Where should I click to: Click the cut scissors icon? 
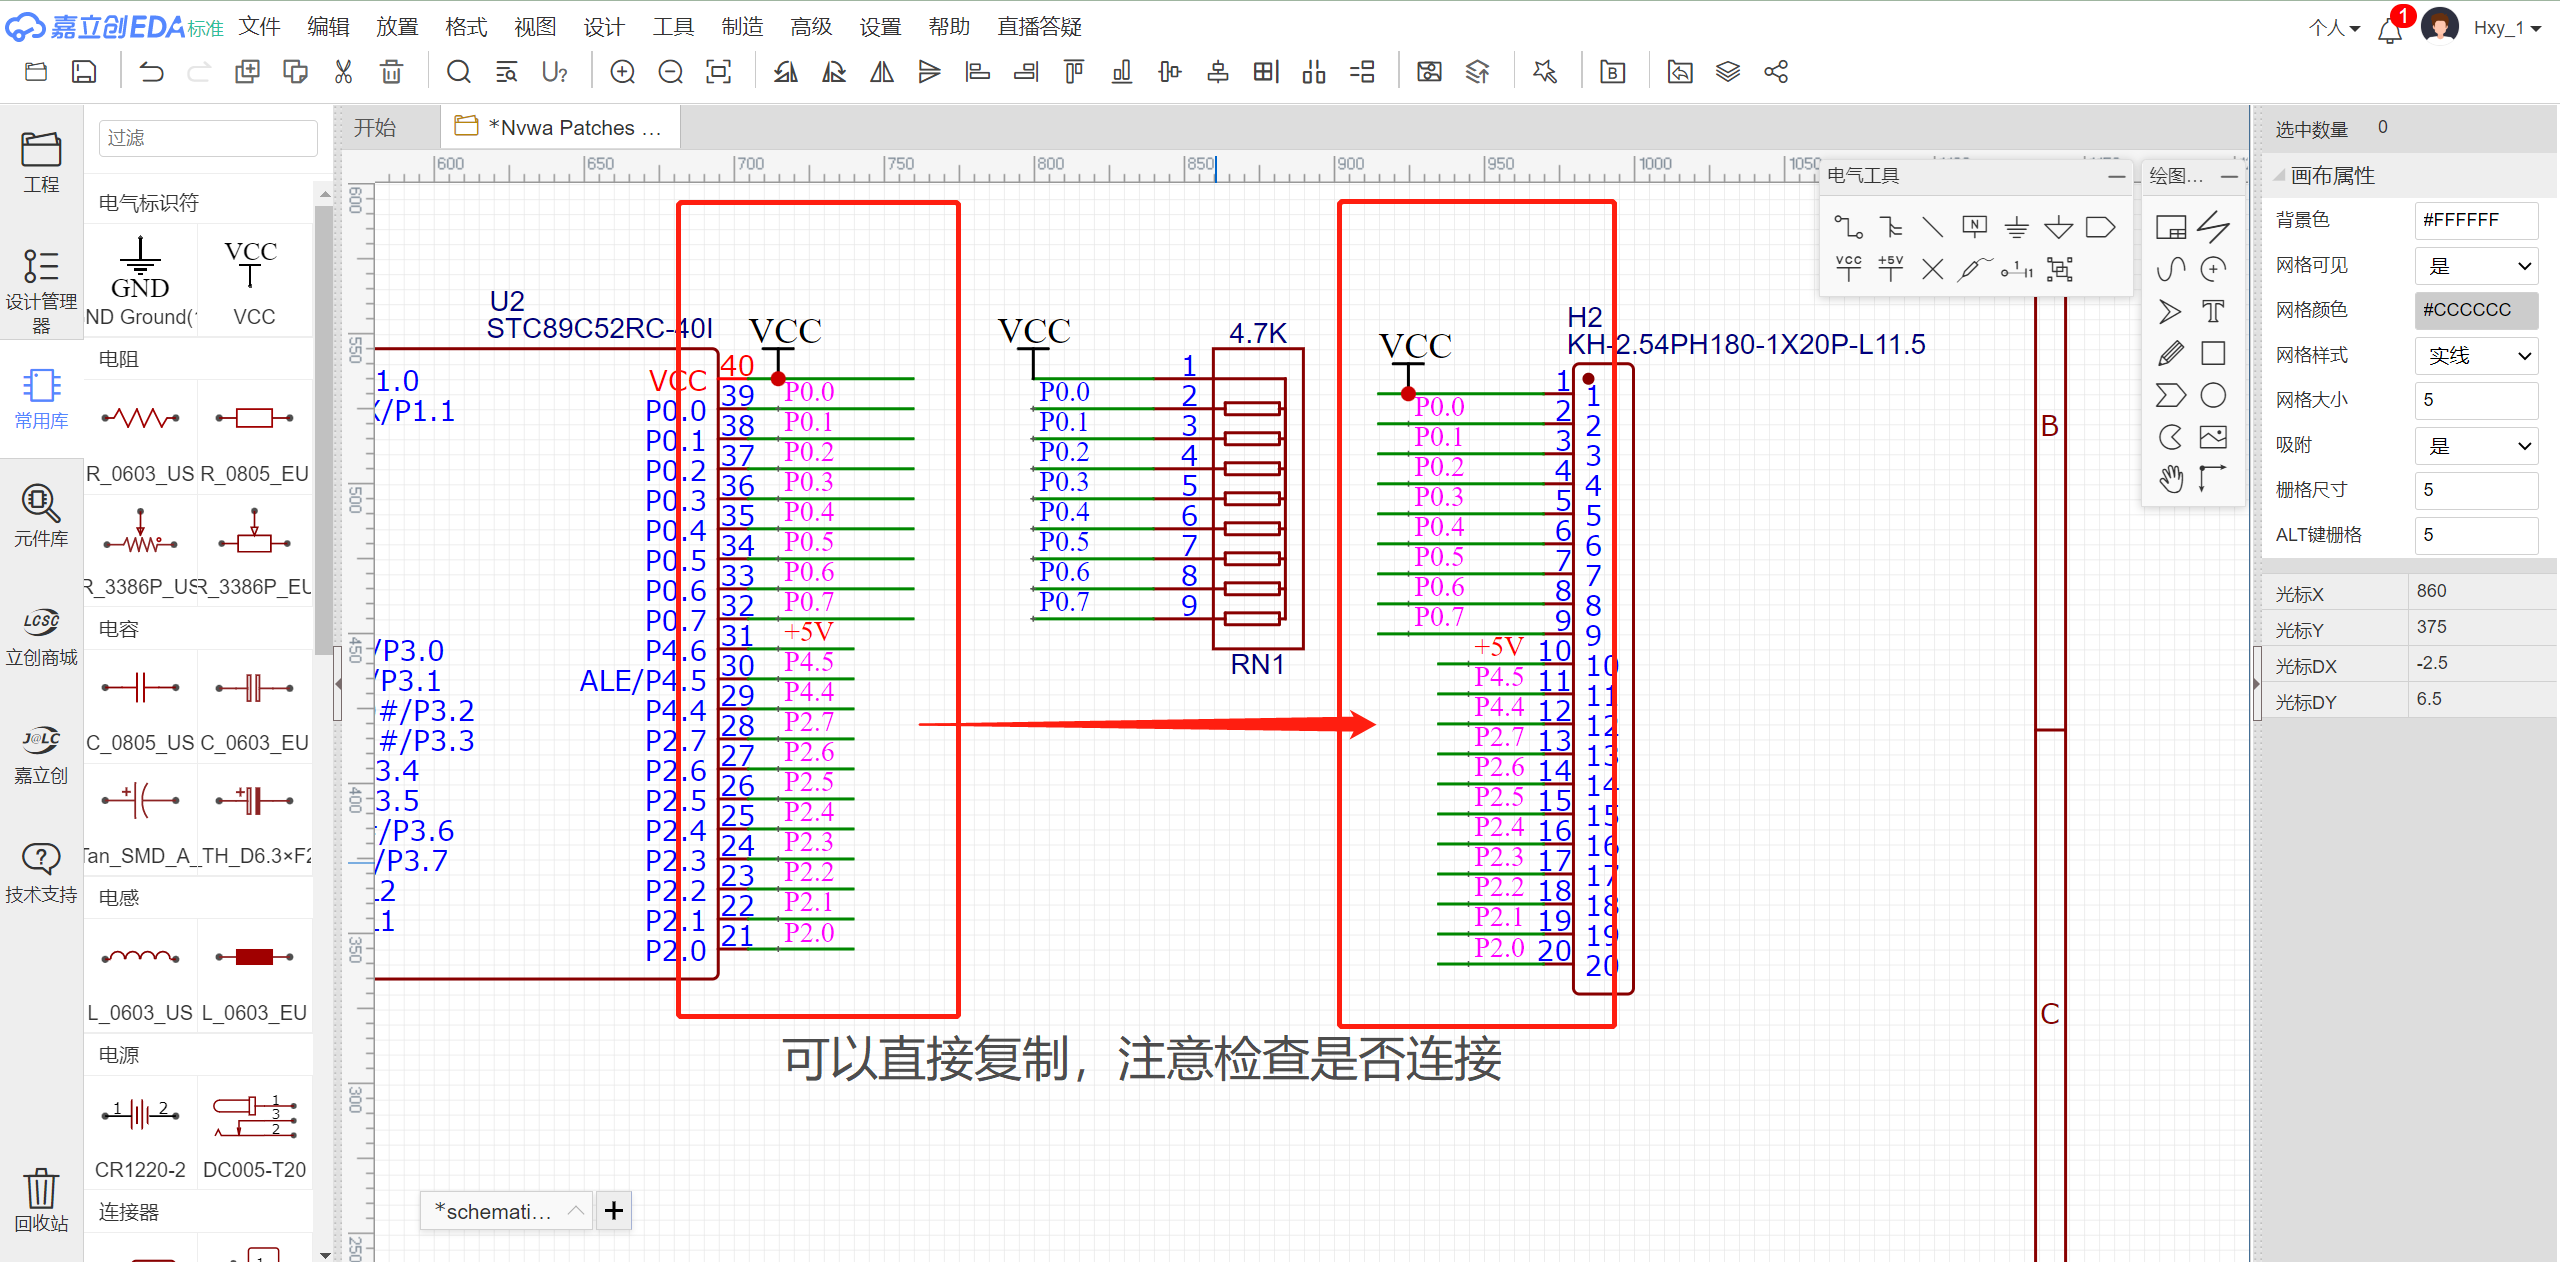pyautogui.click(x=343, y=72)
